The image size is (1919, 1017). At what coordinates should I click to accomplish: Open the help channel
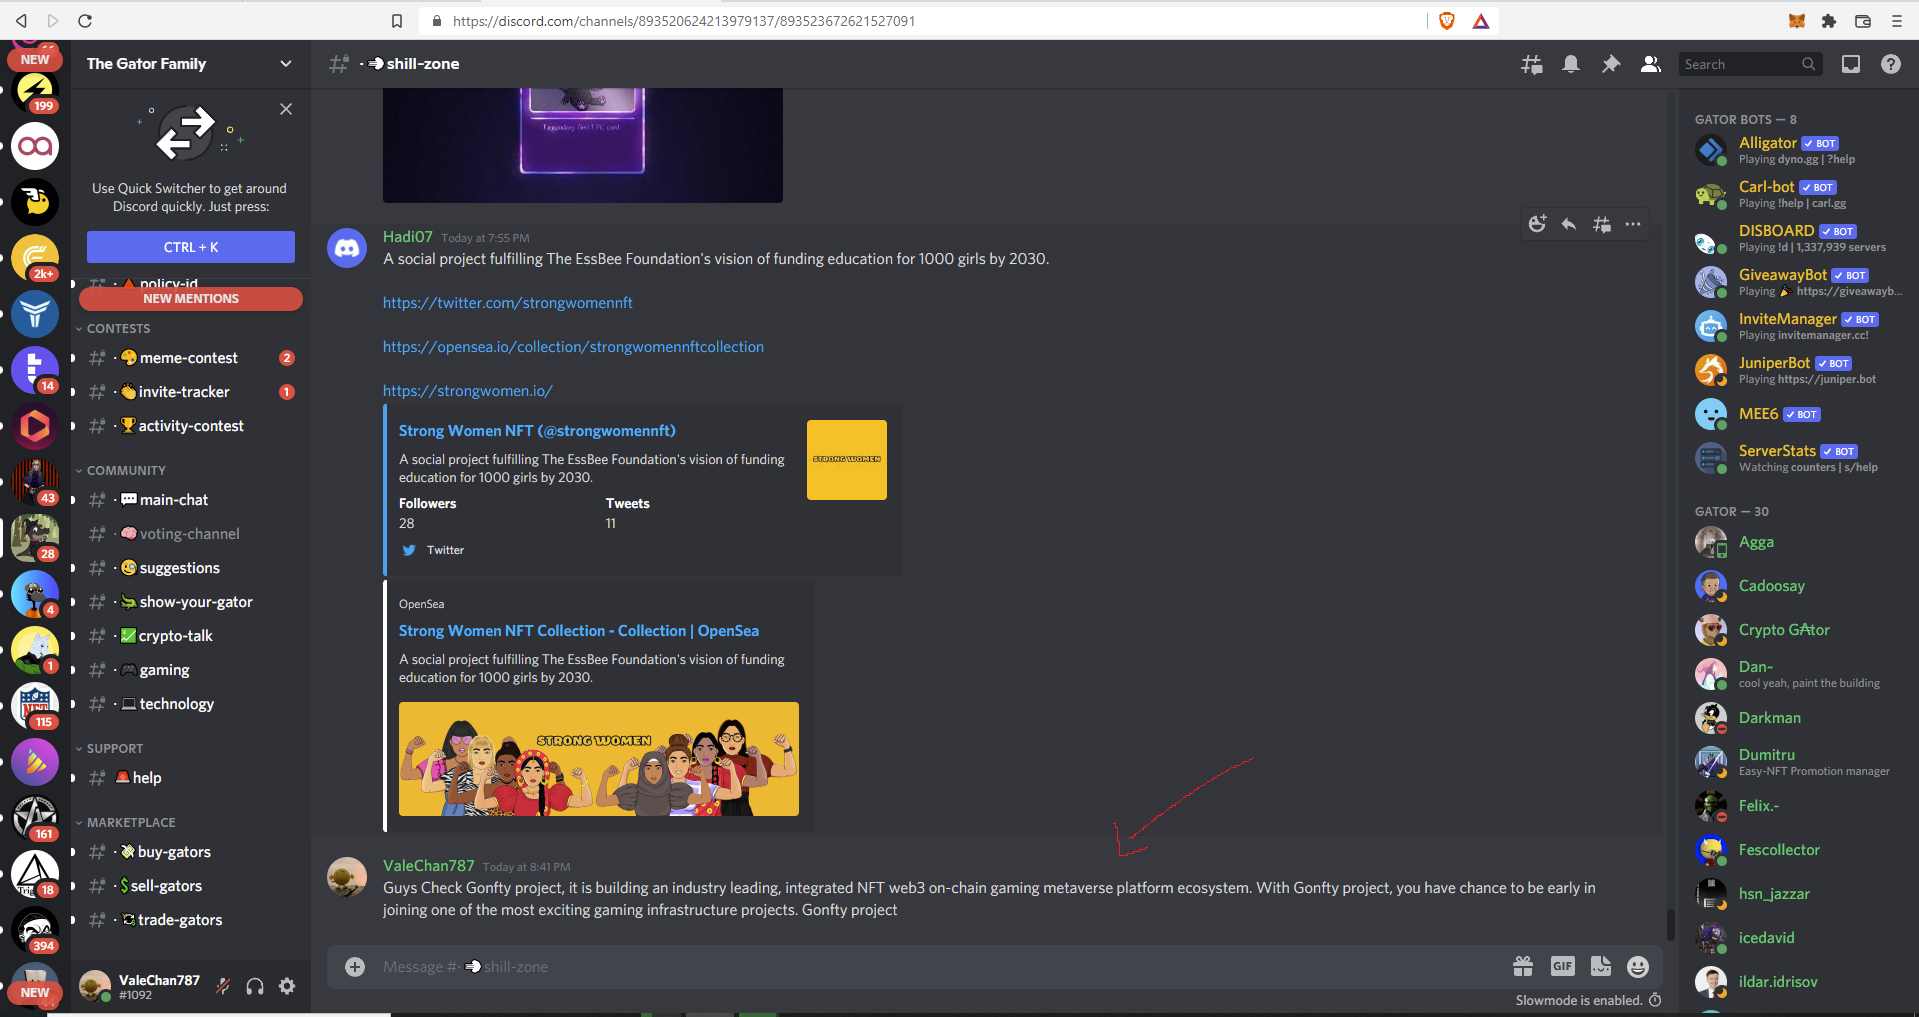point(191,778)
